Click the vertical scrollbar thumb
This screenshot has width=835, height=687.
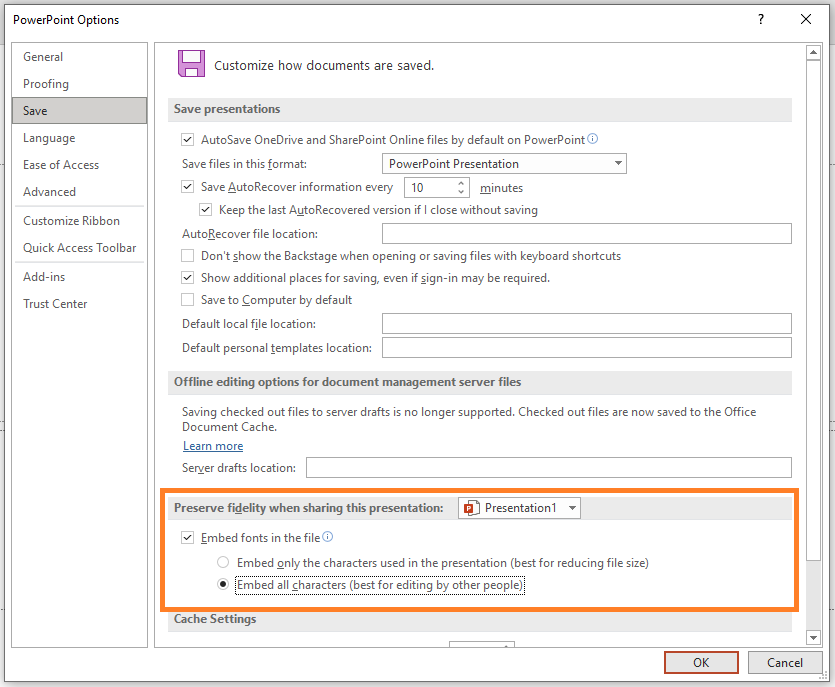[x=813, y=310]
